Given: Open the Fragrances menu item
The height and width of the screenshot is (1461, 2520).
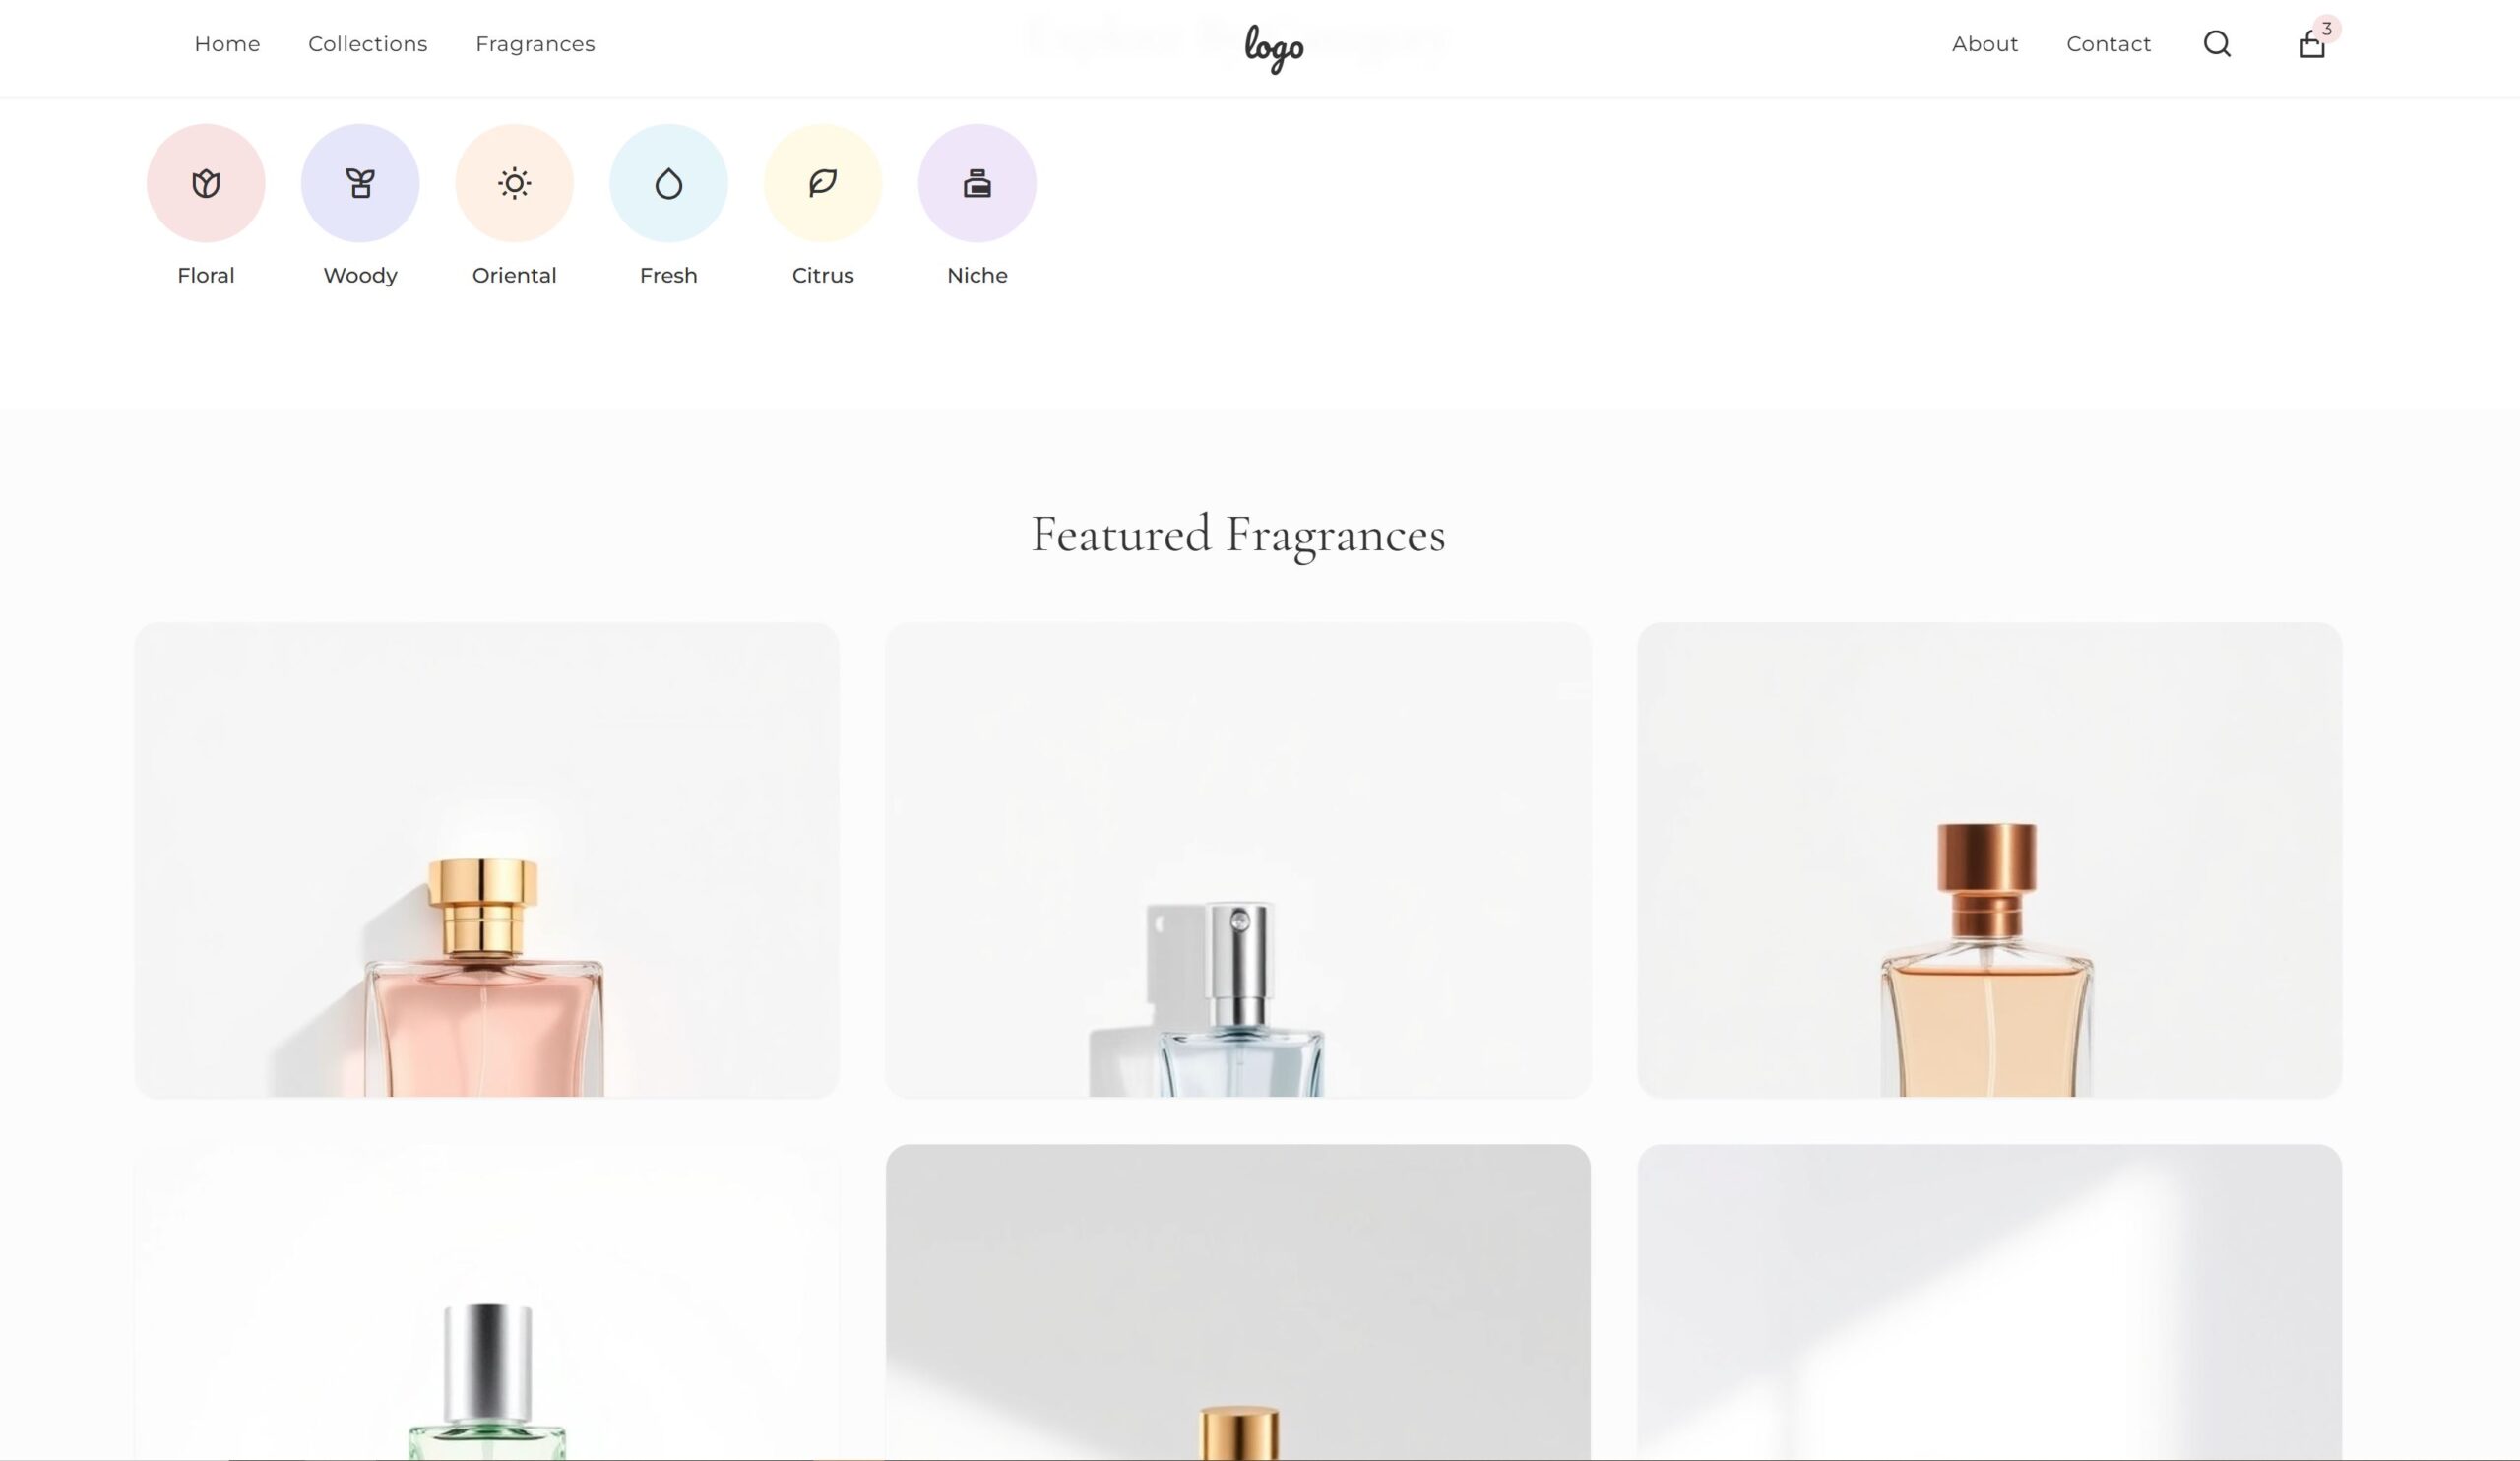Looking at the screenshot, I should (535, 44).
